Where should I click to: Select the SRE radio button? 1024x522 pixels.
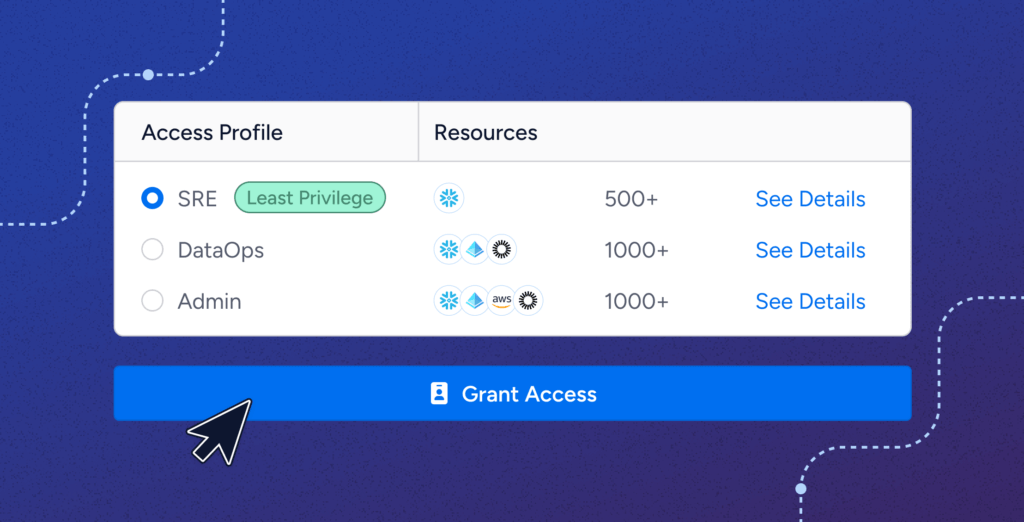click(152, 199)
